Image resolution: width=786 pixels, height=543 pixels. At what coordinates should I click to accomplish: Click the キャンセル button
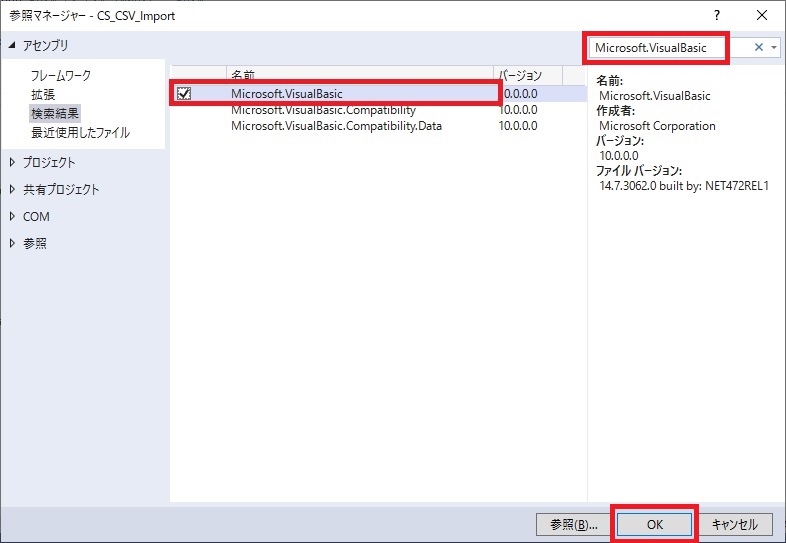[735, 524]
